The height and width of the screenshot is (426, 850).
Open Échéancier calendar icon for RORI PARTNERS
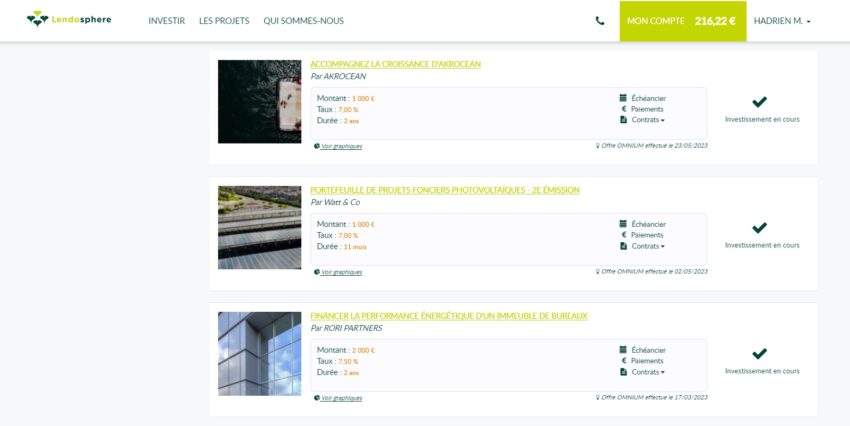click(x=623, y=350)
